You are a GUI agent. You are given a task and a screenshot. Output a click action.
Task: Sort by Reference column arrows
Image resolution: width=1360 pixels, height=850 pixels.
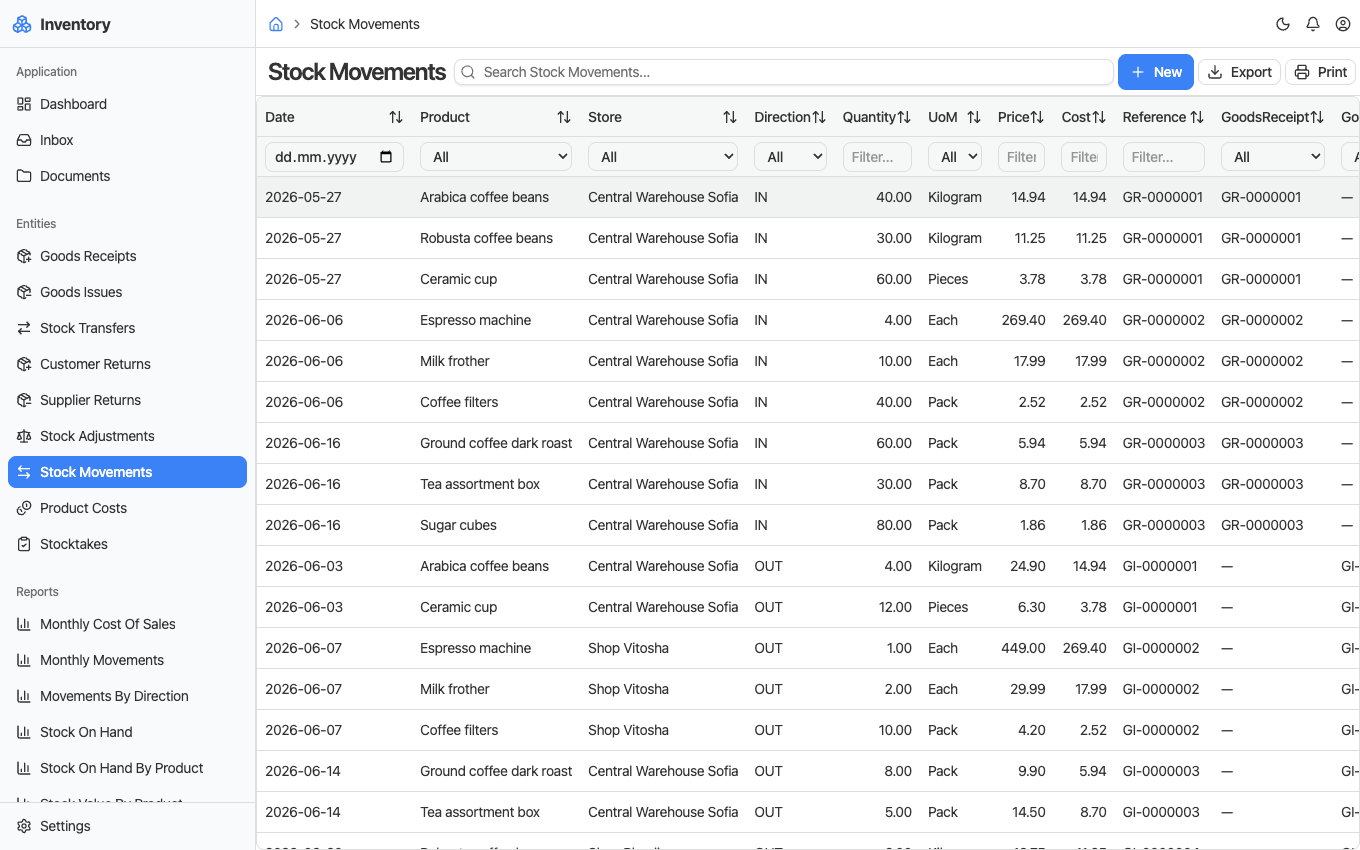(x=1197, y=117)
